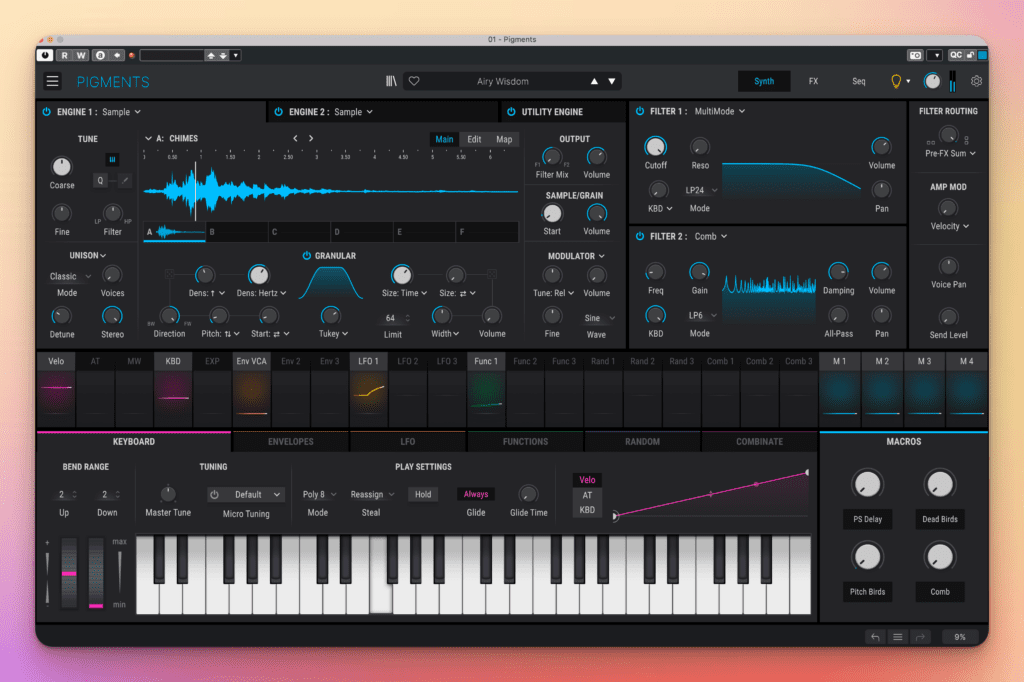
Task: Click the Bend Range Up stepper
Action: 65,495
